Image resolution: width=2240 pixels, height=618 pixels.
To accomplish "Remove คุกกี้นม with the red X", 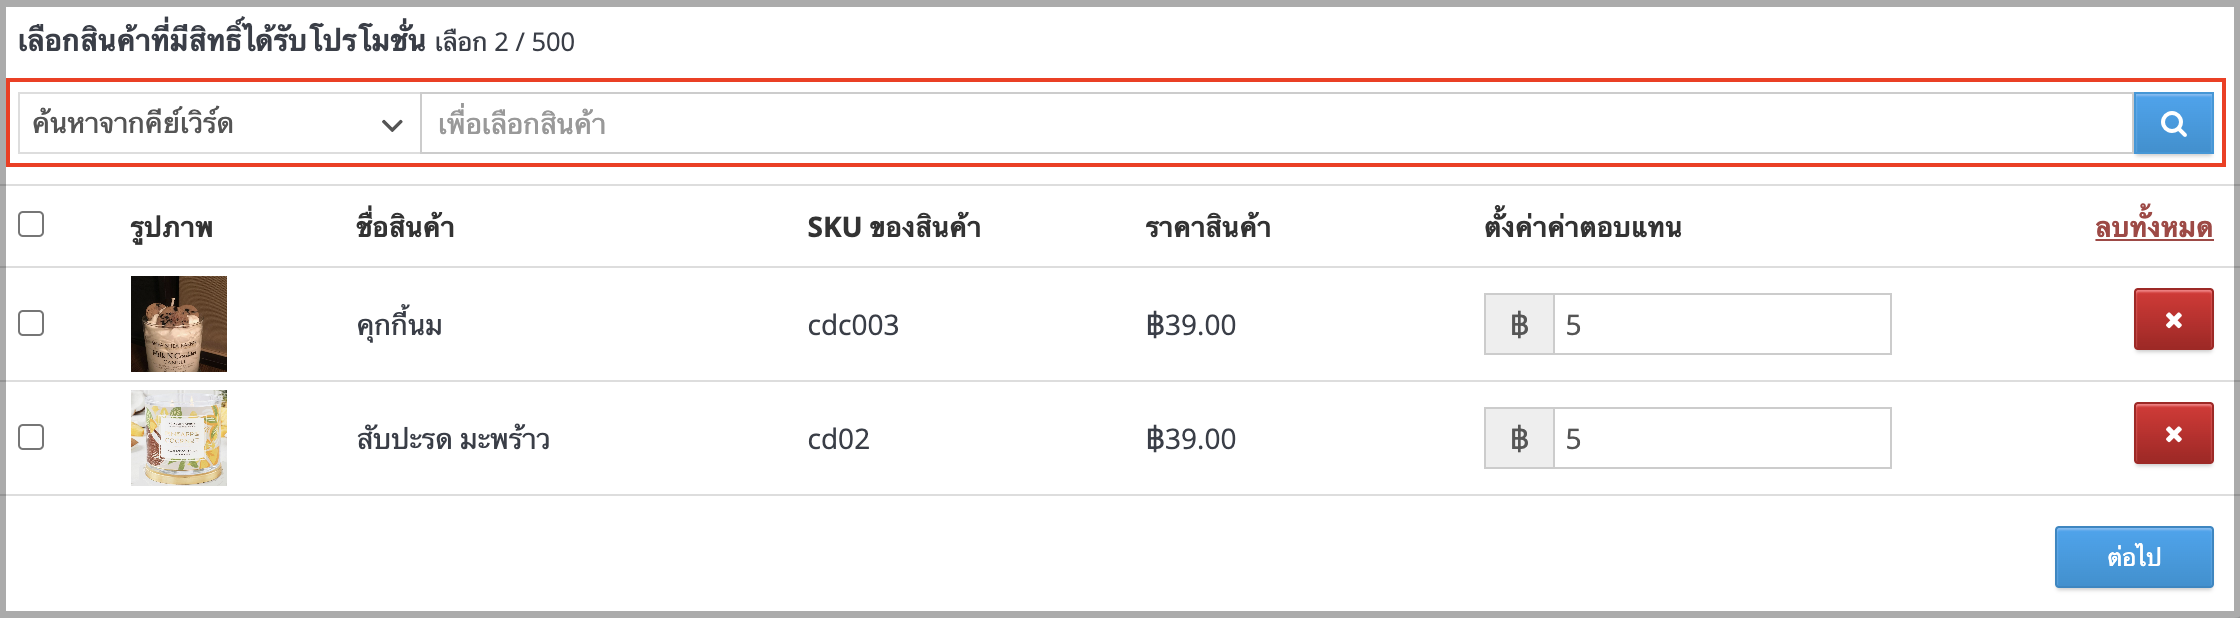I will tap(2173, 320).
